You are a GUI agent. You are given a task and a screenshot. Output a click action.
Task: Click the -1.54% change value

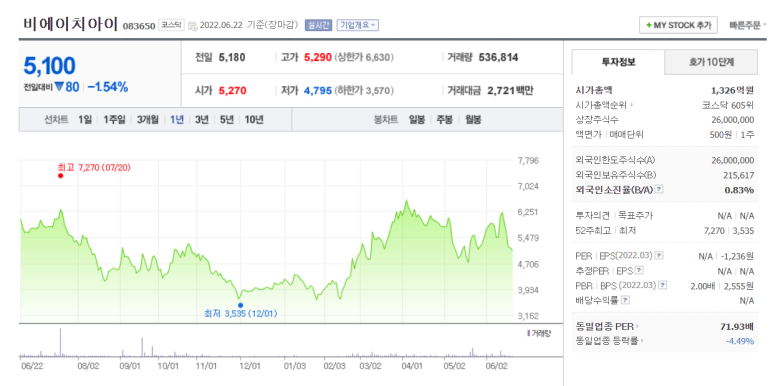point(108,87)
